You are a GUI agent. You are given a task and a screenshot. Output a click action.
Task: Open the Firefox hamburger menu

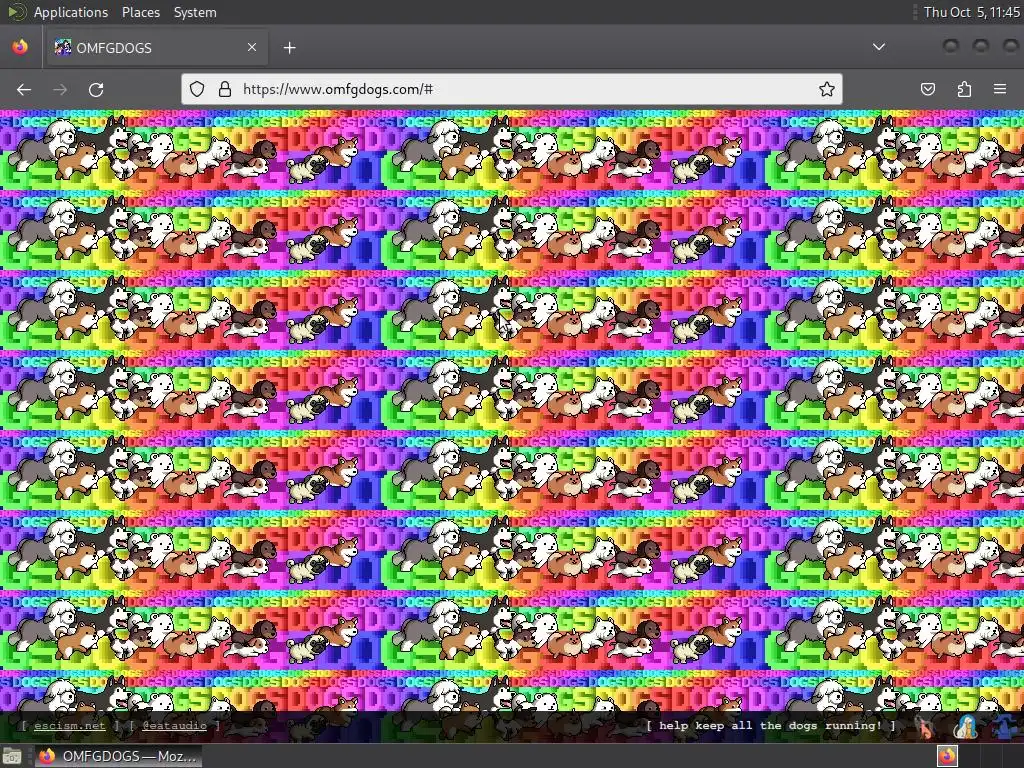pyautogui.click(x=1000, y=89)
